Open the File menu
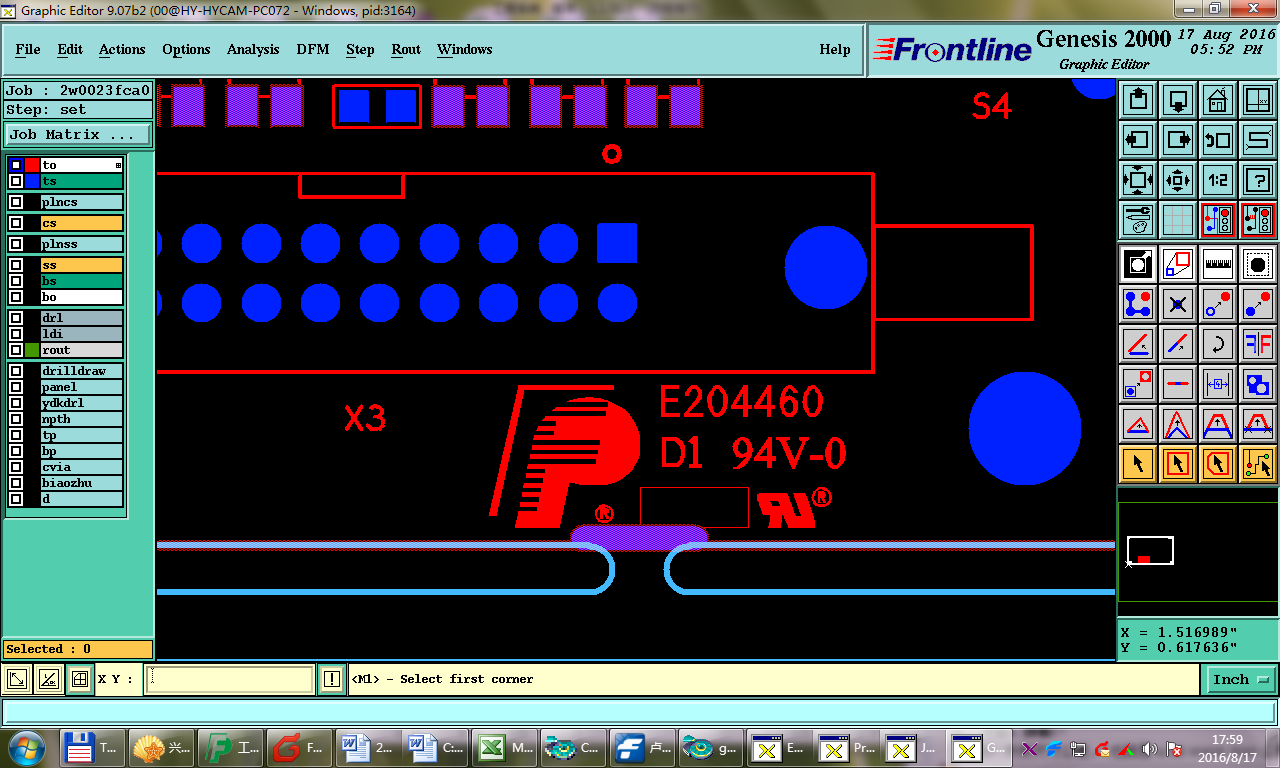Screen dimensions: 1280x768 point(28,49)
